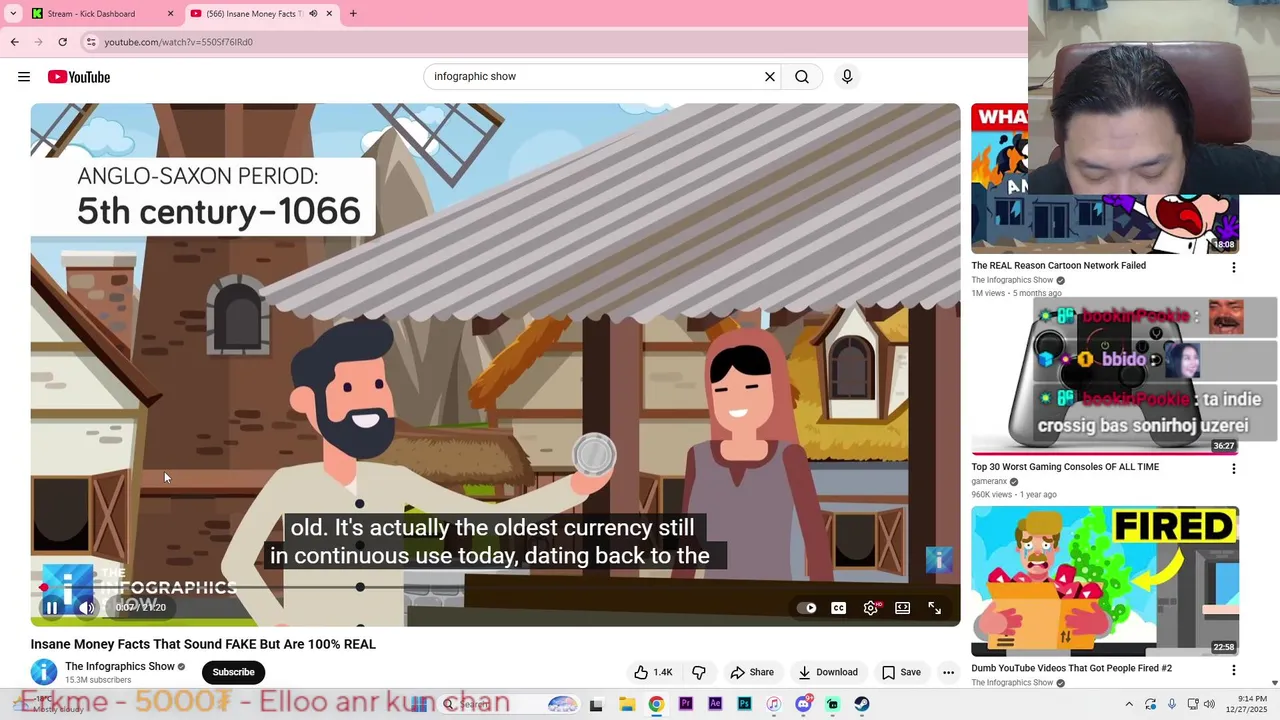The height and width of the screenshot is (720, 1280).
Task: Go back to the previous page
Action: point(14,42)
